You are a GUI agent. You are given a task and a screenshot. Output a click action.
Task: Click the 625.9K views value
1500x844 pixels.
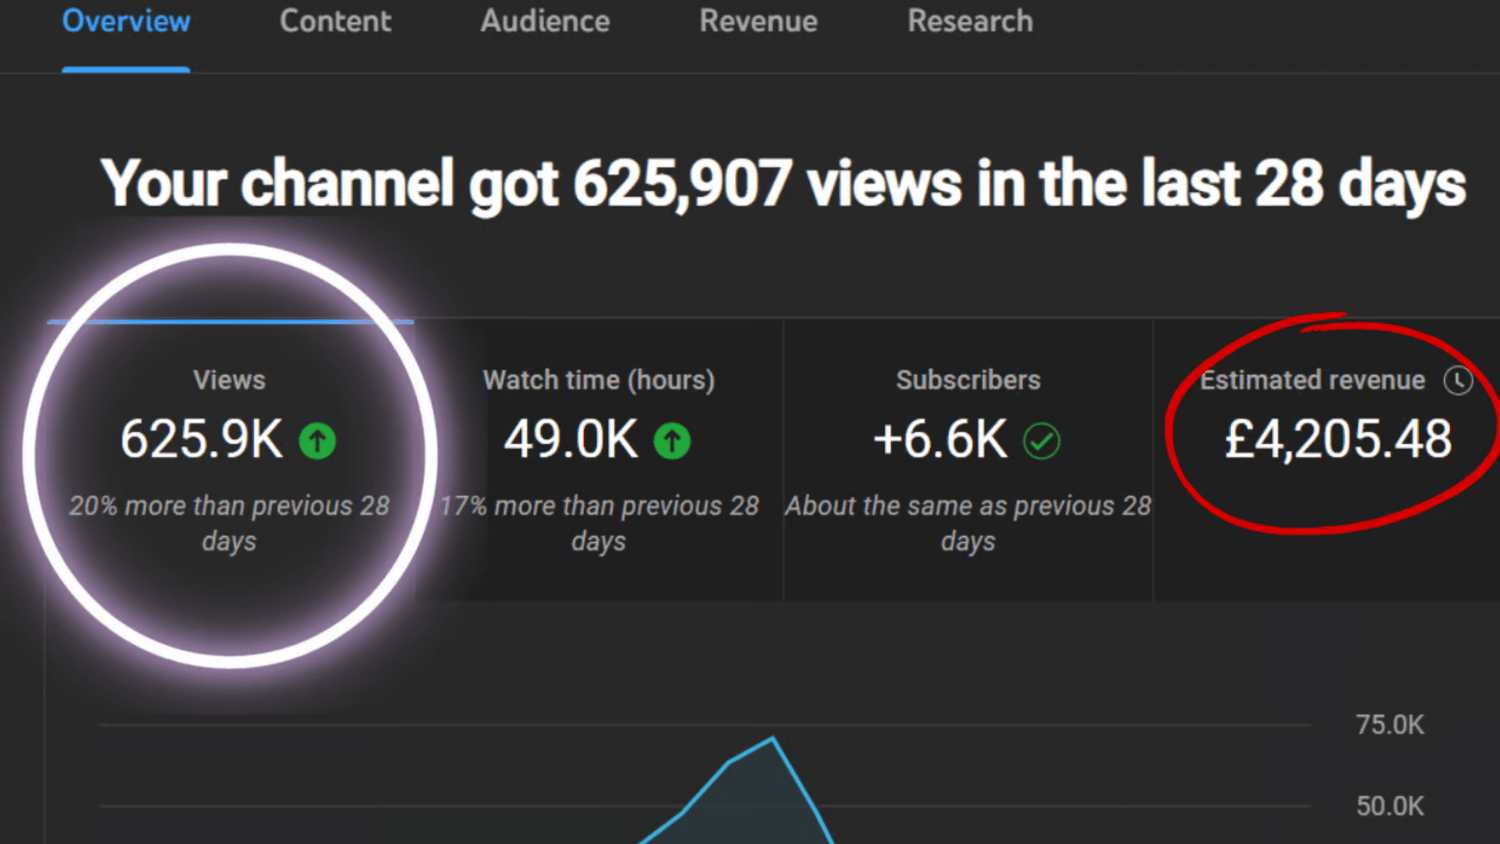point(202,439)
